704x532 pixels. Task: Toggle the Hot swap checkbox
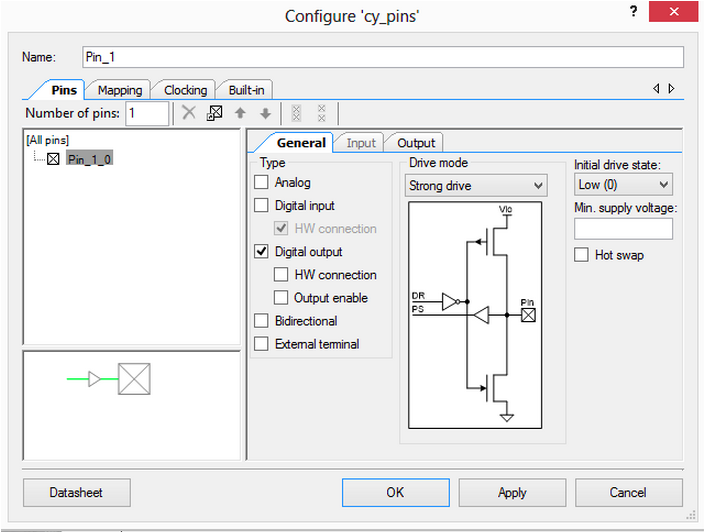[x=582, y=255]
